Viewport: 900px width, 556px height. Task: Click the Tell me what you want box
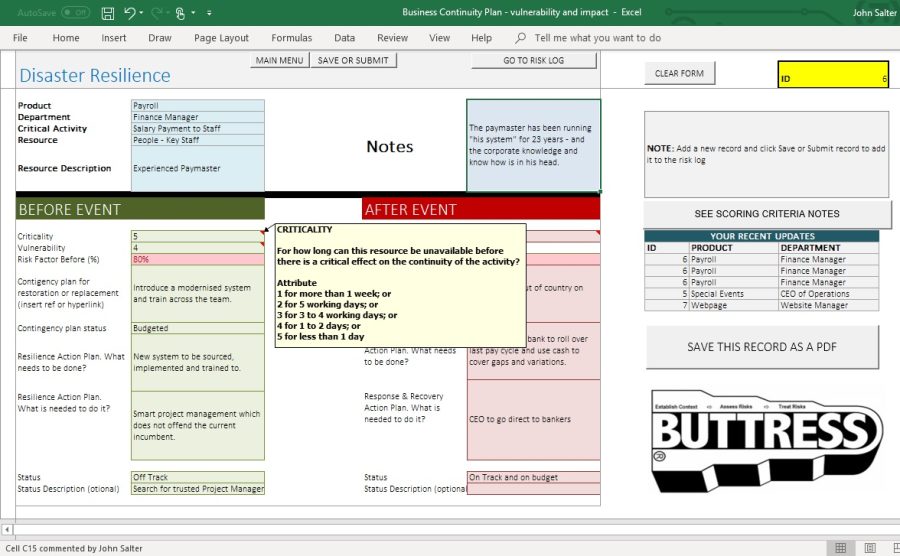[598, 38]
